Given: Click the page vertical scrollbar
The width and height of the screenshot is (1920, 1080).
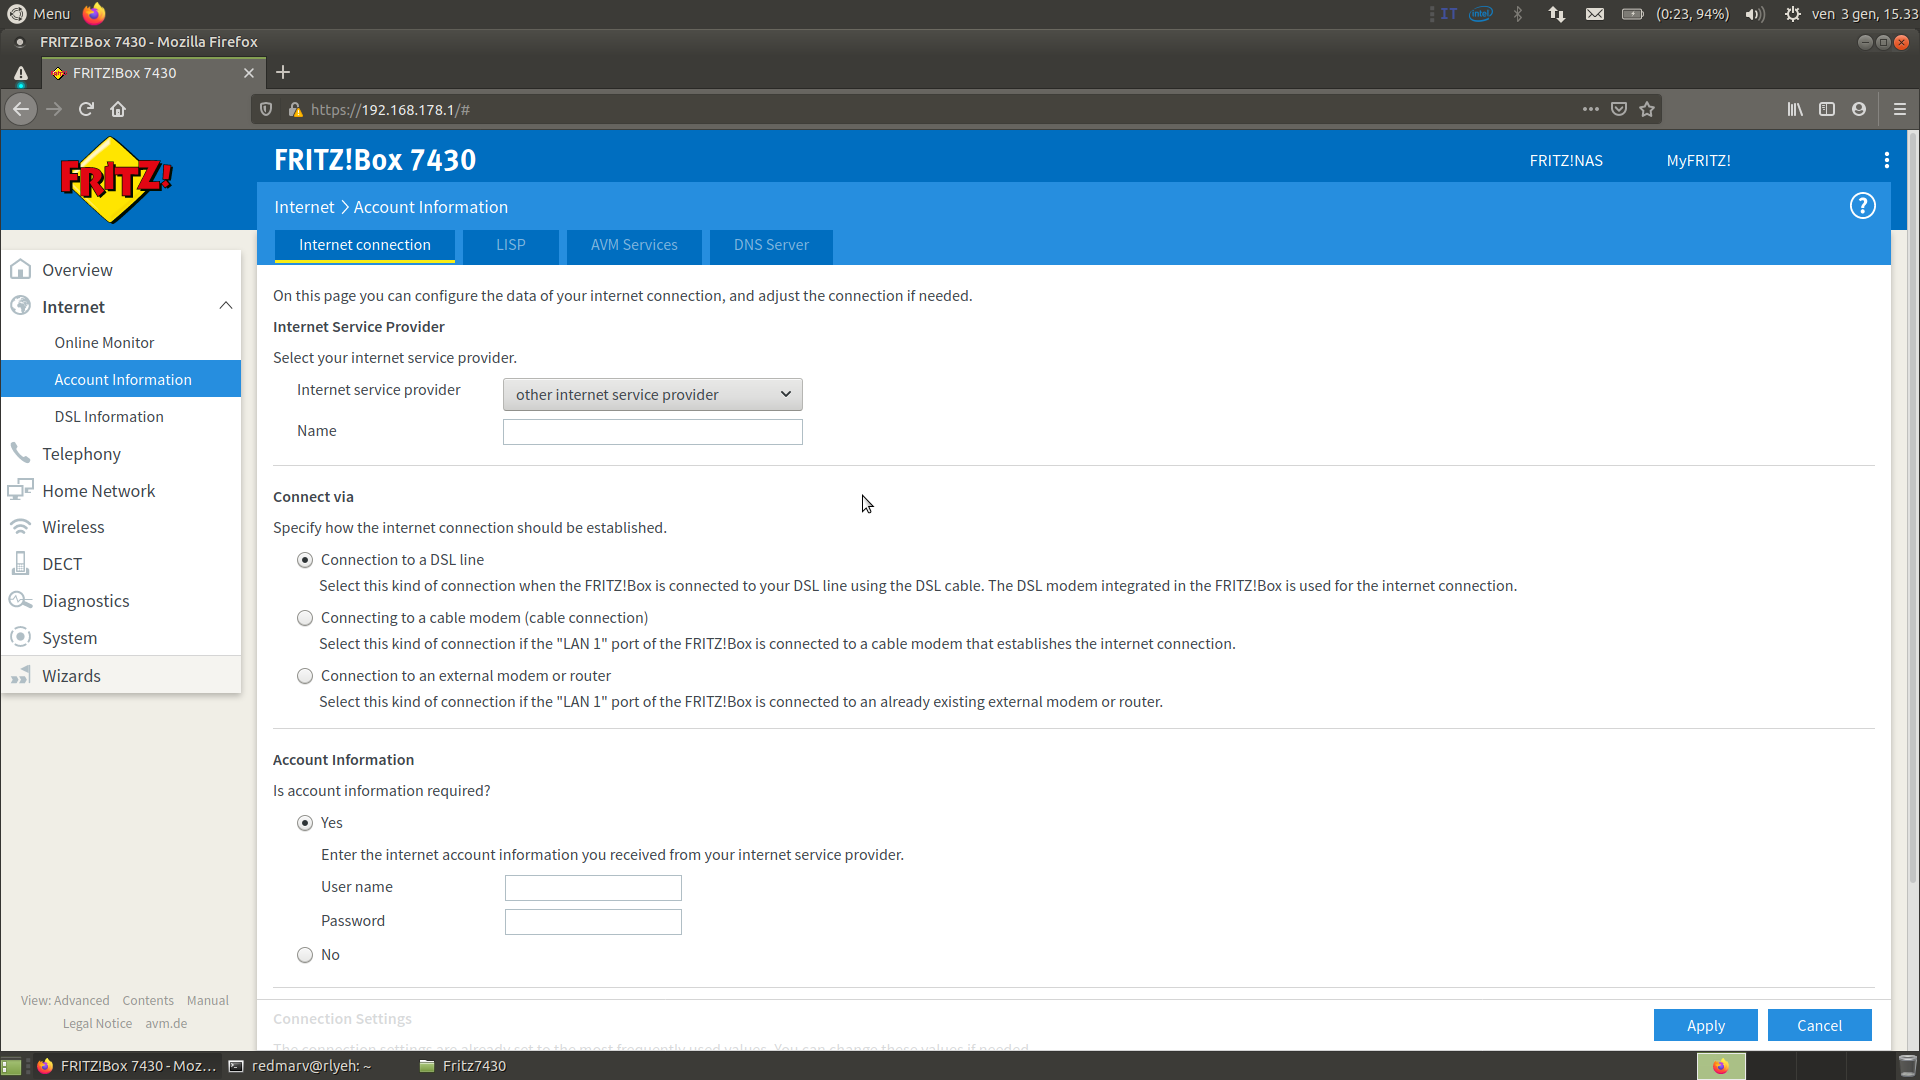Looking at the screenshot, I should coord(1913,510).
